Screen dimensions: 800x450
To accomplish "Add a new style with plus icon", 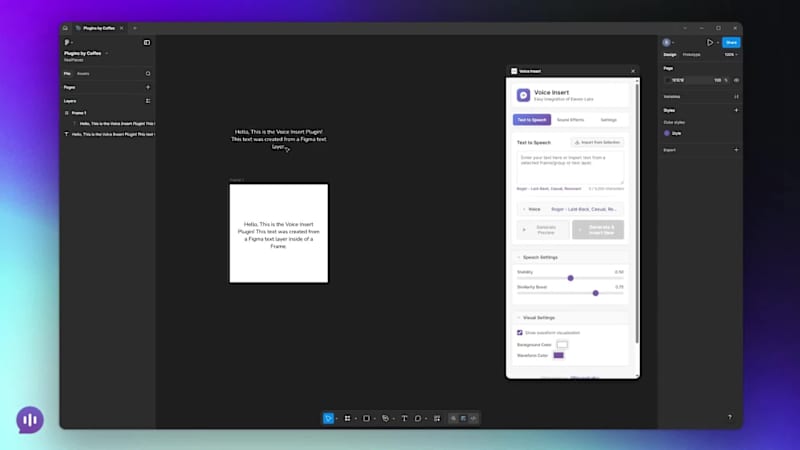I will [x=736, y=110].
